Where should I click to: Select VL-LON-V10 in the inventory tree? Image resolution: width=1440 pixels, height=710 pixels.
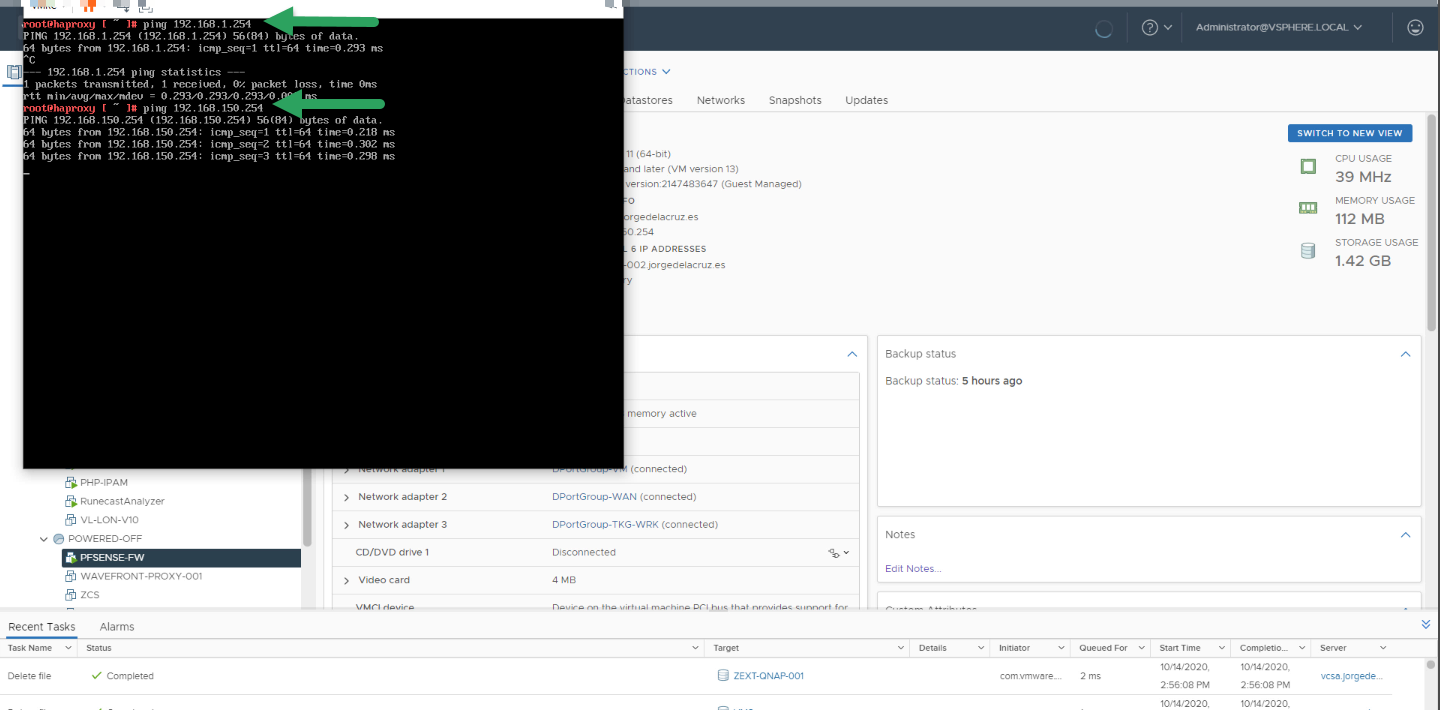tap(109, 520)
